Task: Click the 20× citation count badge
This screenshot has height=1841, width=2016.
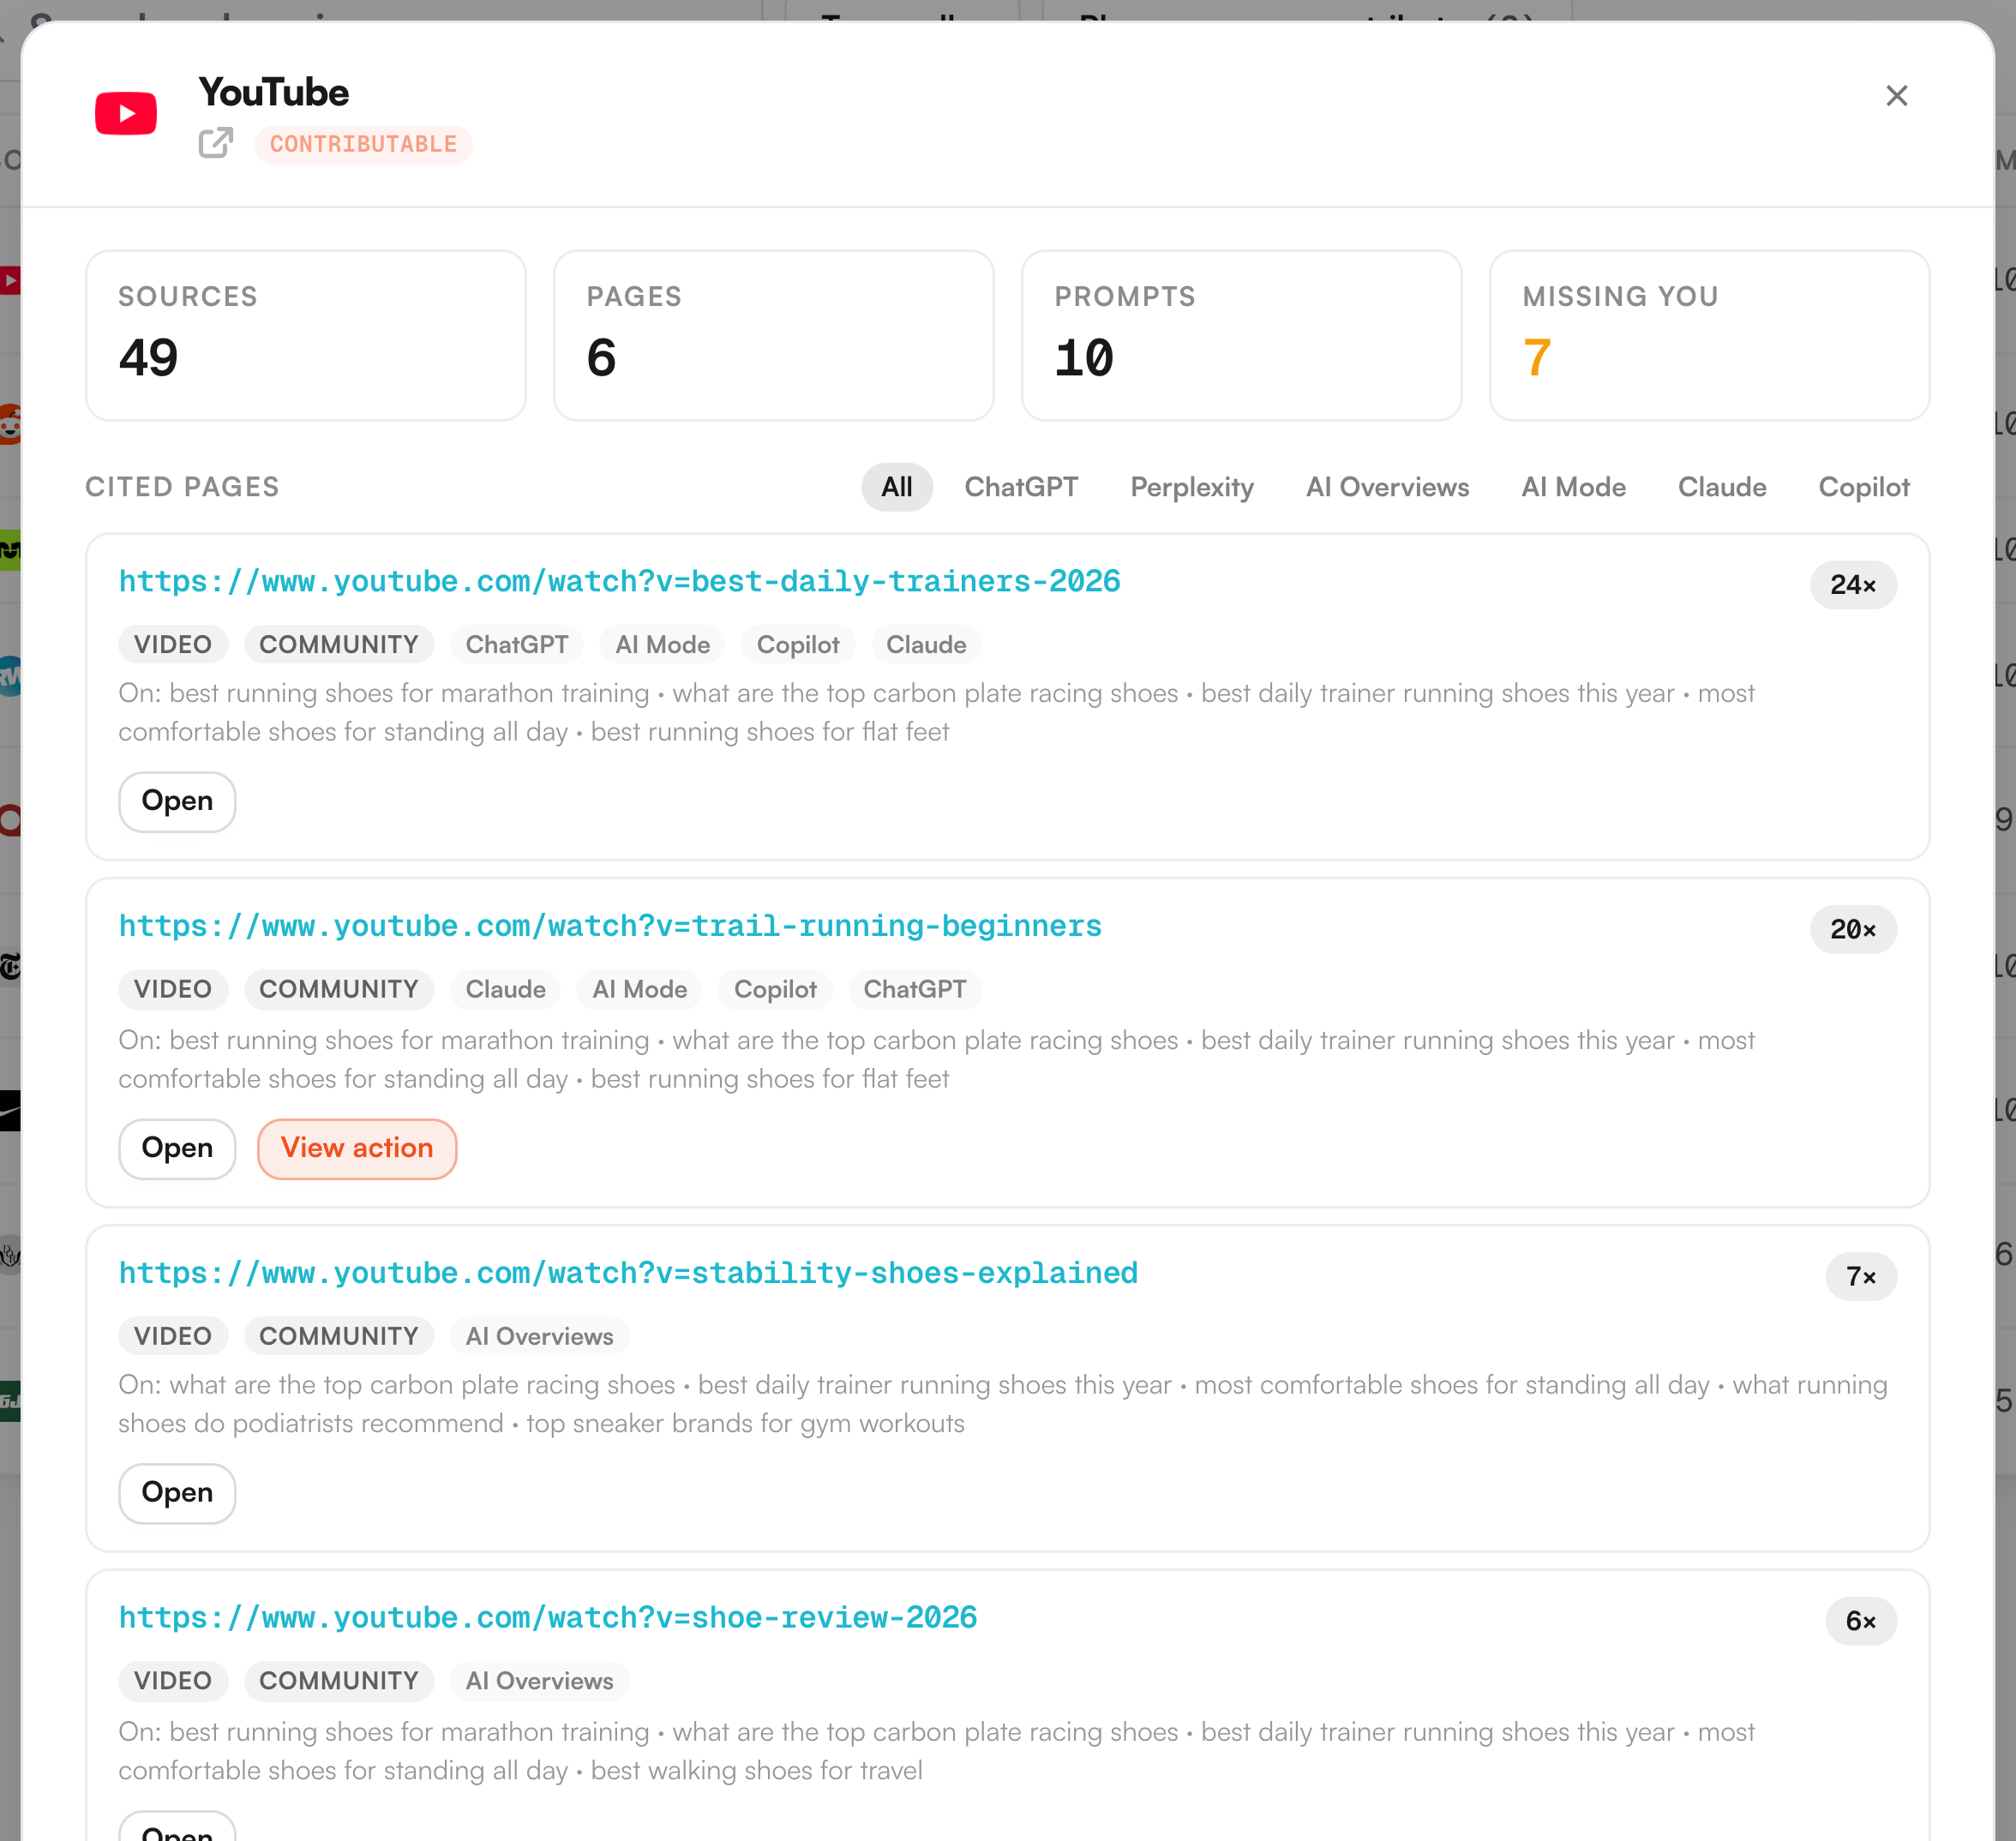Action: [1853, 930]
